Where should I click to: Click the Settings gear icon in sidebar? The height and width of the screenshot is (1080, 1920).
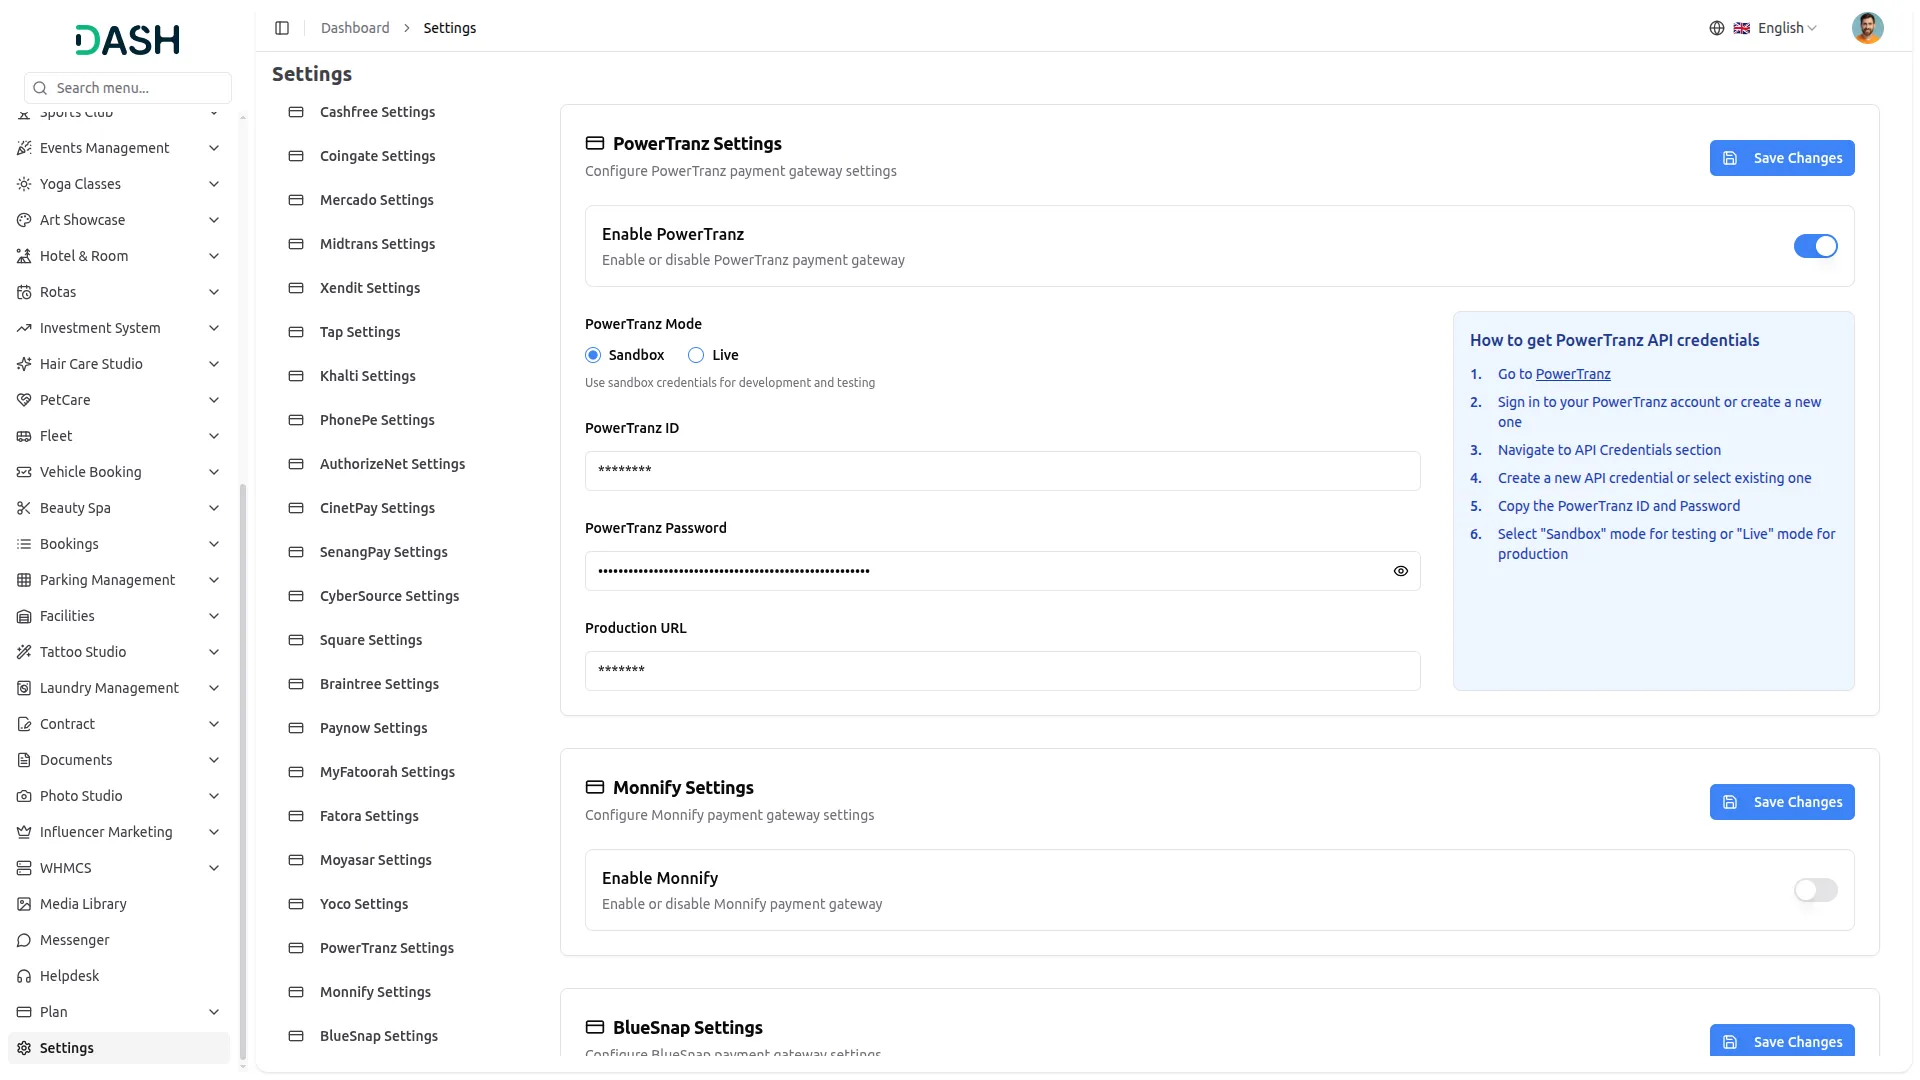24,1048
